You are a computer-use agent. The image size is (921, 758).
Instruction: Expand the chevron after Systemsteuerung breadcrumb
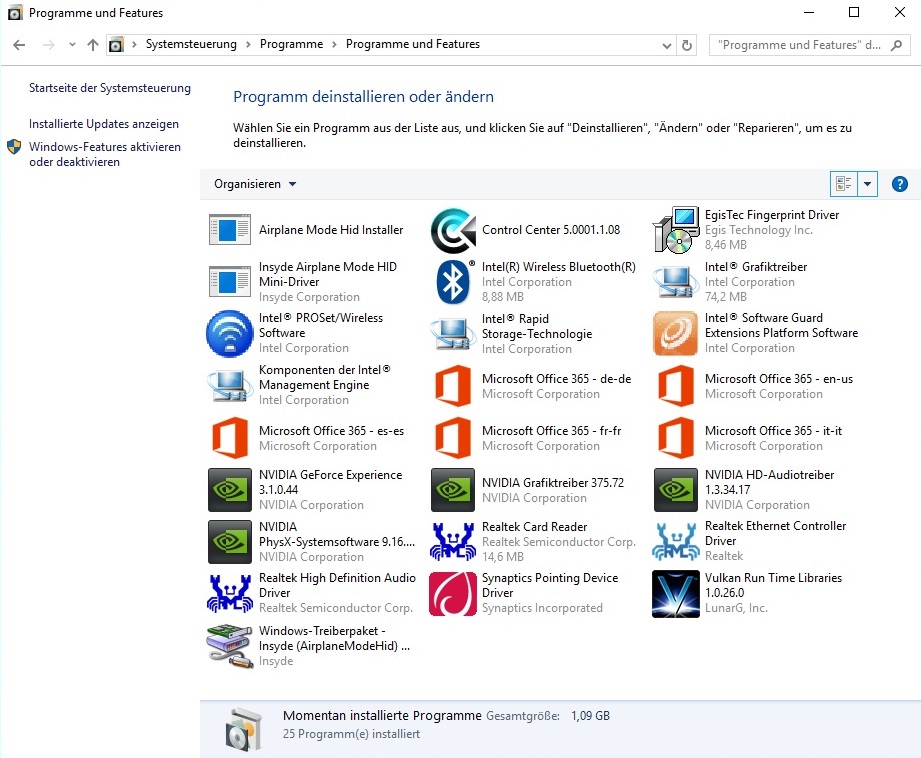click(x=248, y=45)
